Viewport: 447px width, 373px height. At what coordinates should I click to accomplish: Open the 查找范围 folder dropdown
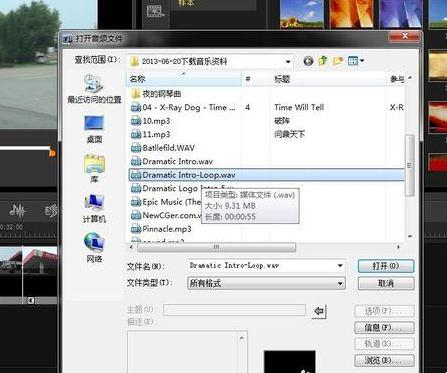pyautogui.click(x=210, y=61)
